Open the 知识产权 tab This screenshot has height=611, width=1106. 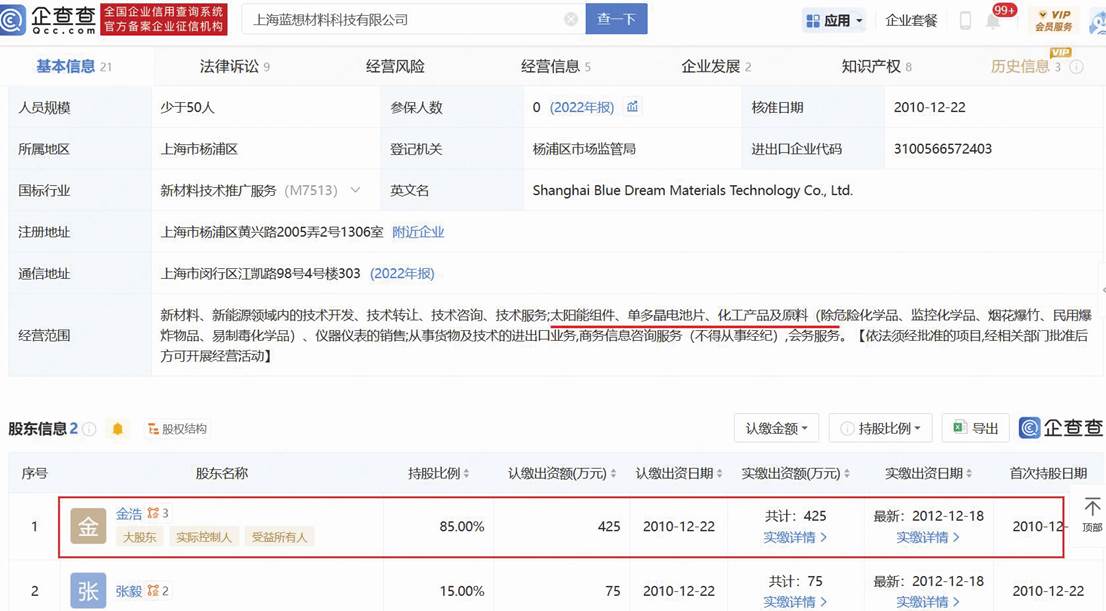point(876,67)
